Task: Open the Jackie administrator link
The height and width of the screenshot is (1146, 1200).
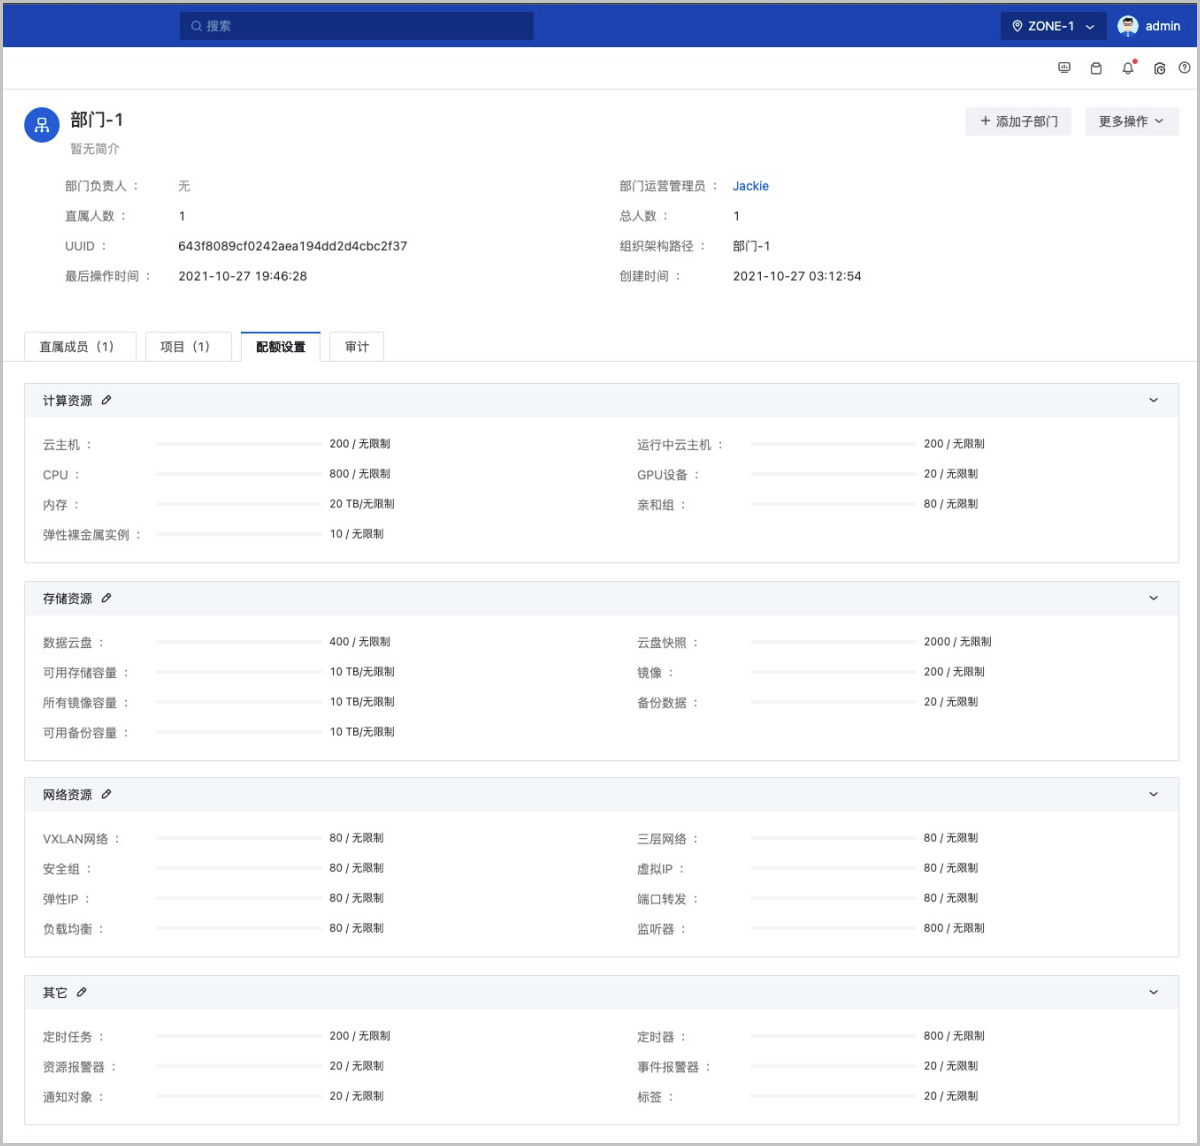Action: [750, 186]
